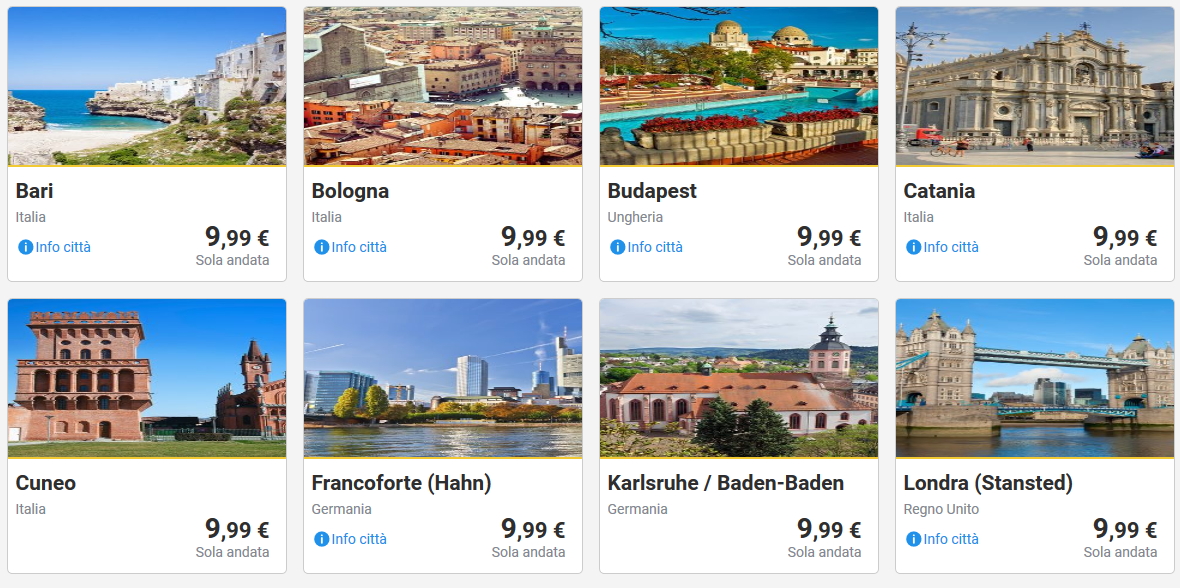Click the info icon on Londra (Stansted) card
This screenshot has width=1180, height=588.
914,539
